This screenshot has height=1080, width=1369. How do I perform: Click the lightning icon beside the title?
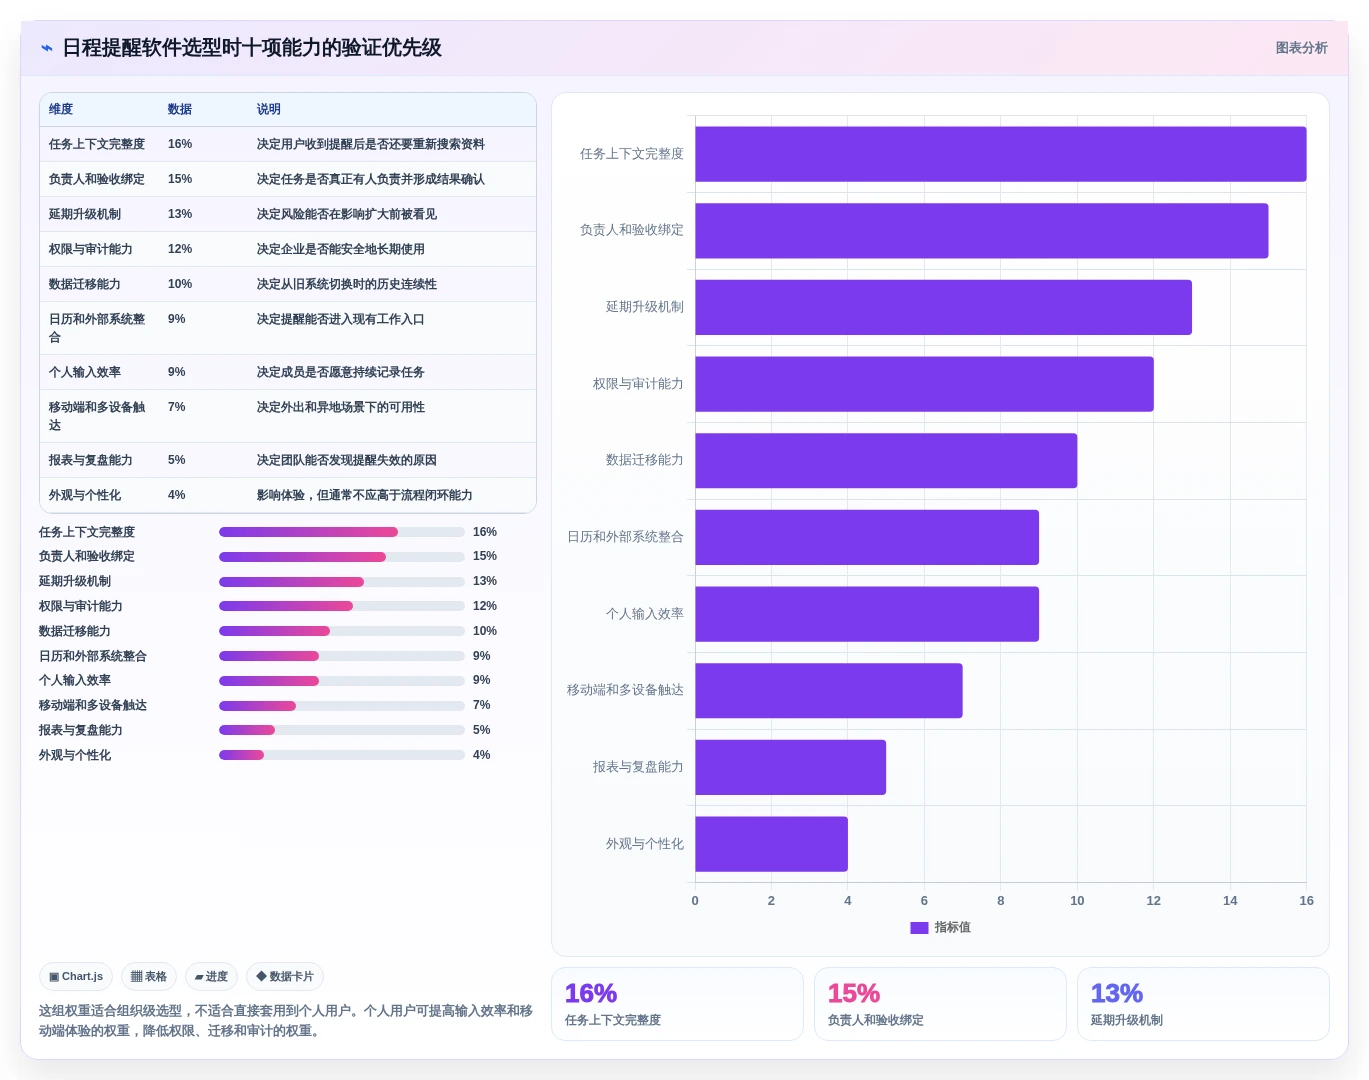(x=47, y=48)
